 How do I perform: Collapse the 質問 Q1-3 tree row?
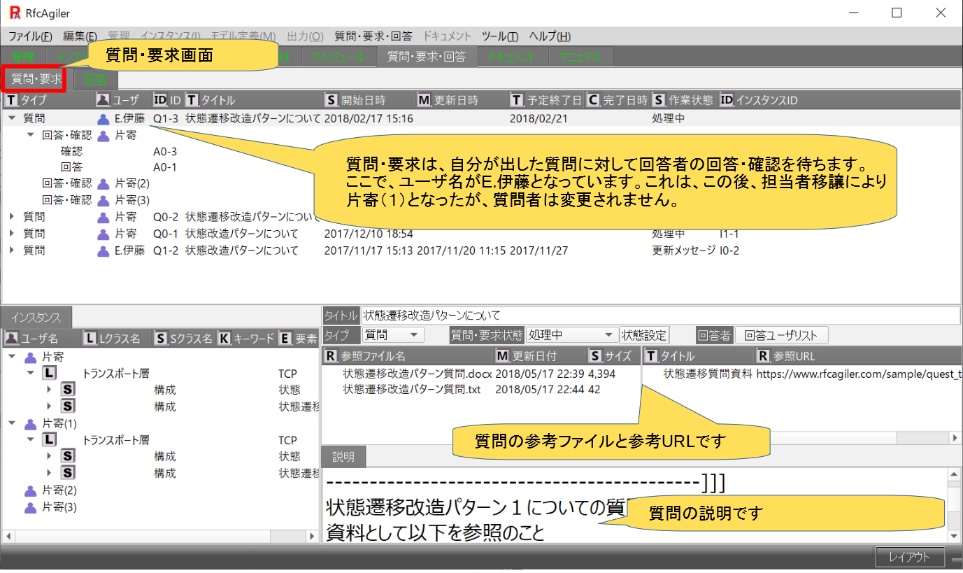coord(12,118)
